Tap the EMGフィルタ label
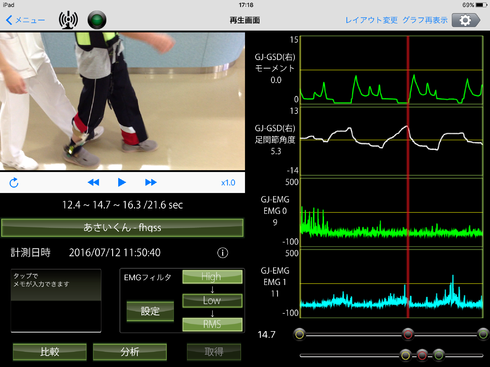 tap(147, 277)
